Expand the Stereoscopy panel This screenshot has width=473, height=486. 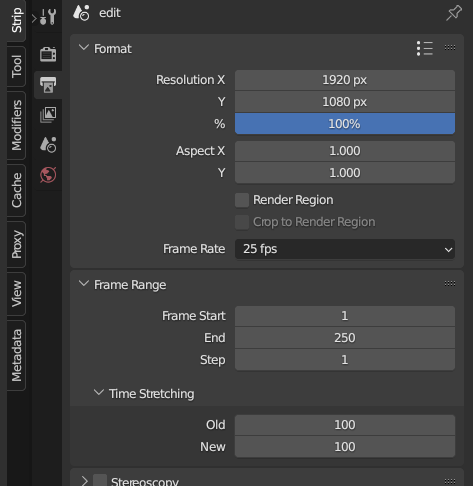[x=84, y=481]
